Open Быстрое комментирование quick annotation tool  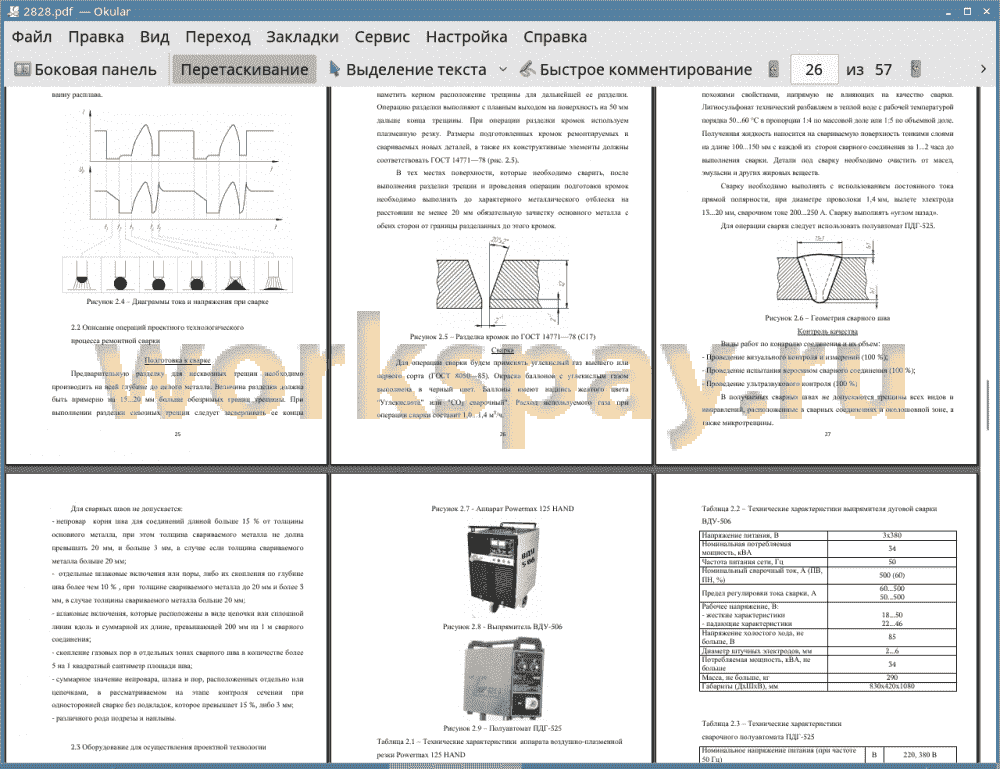pos(636,70)
